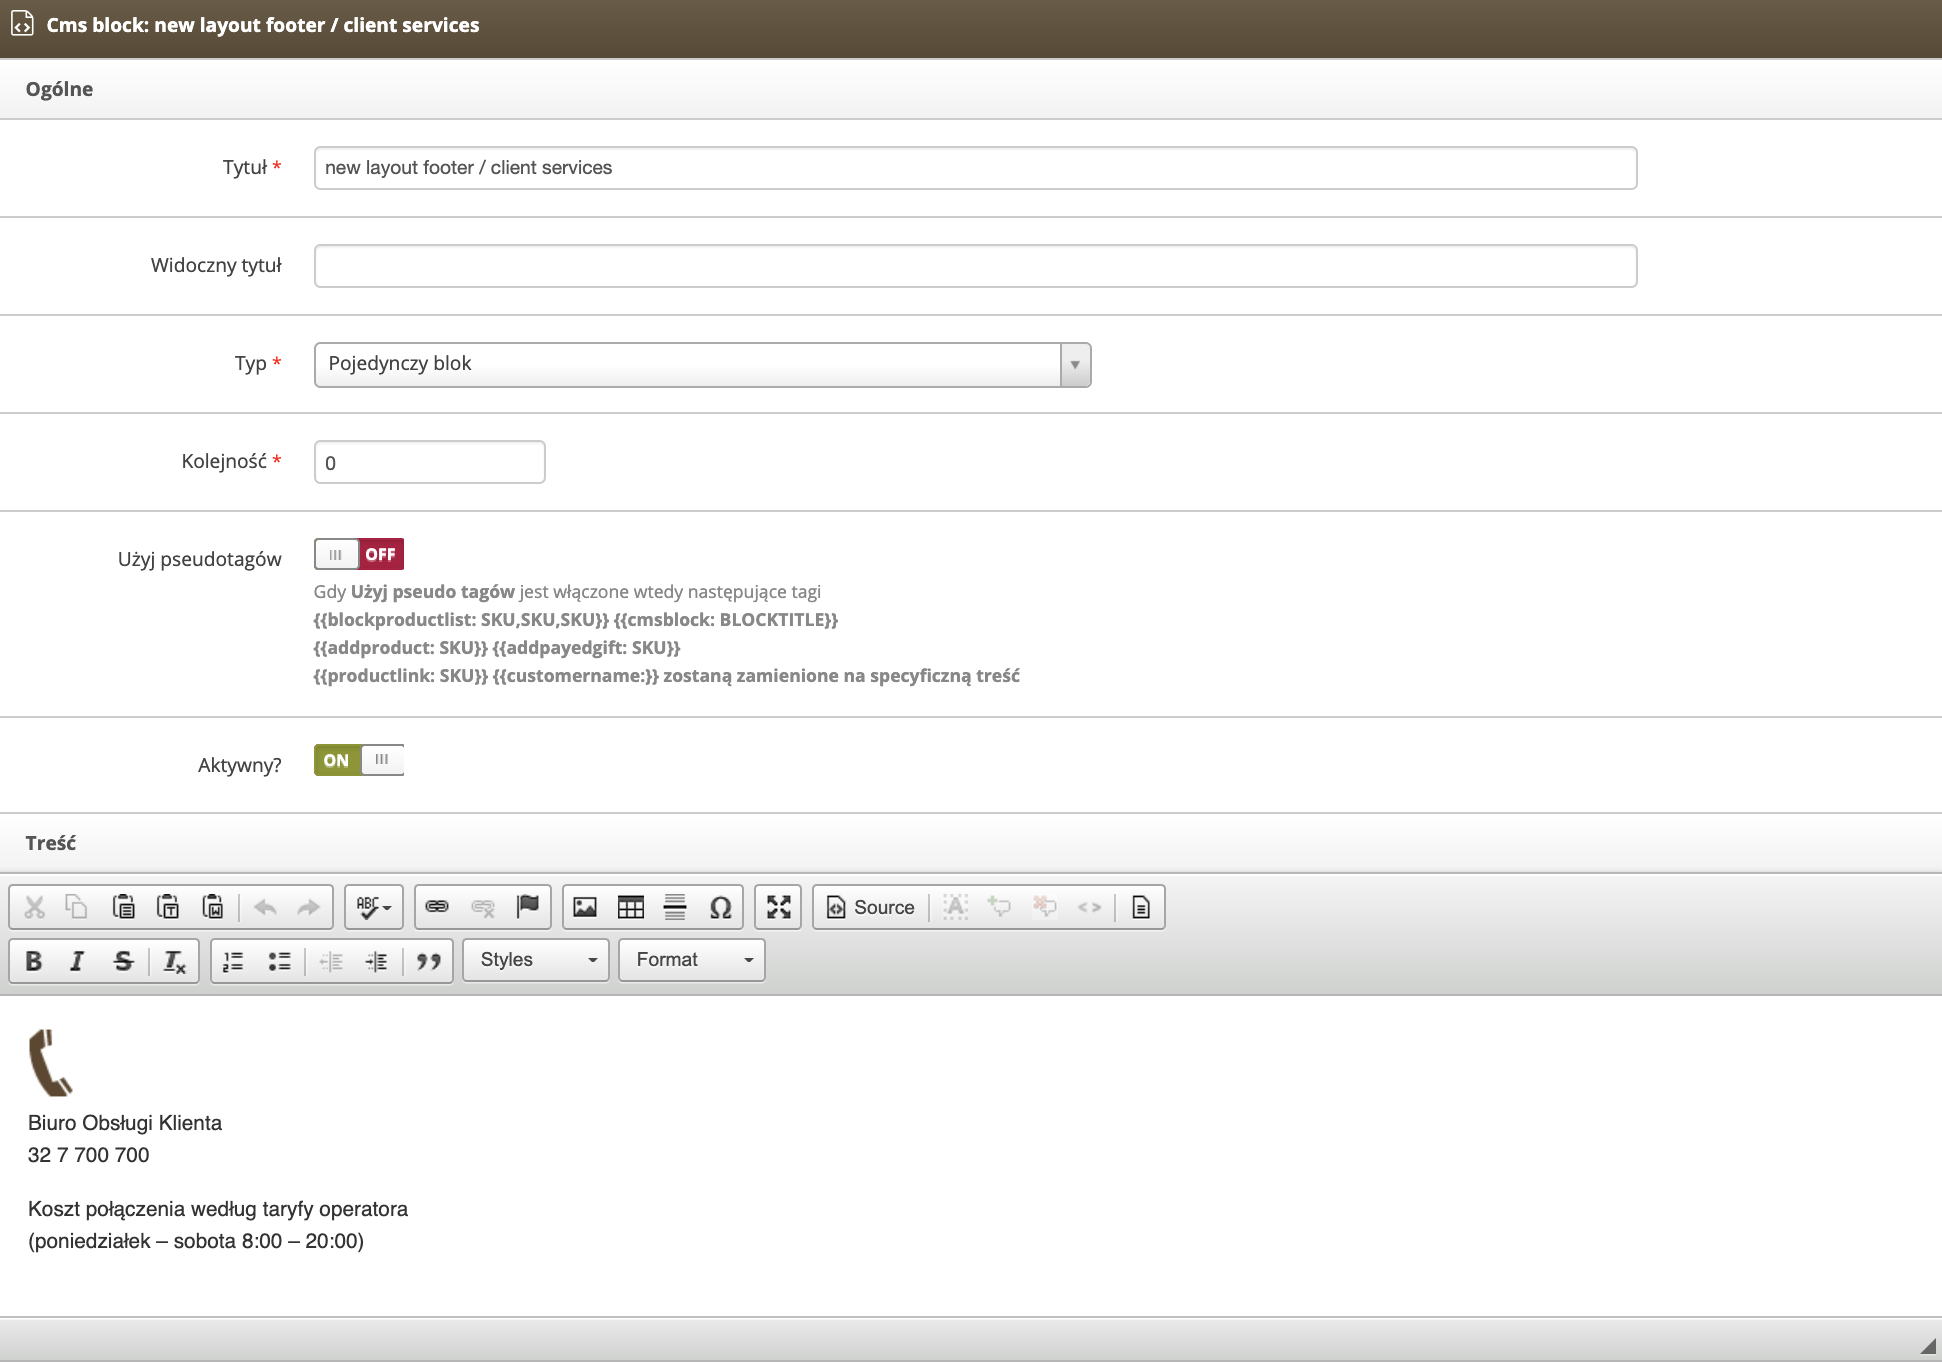
Task: Insert a numbered list
Action: [233, 960]
